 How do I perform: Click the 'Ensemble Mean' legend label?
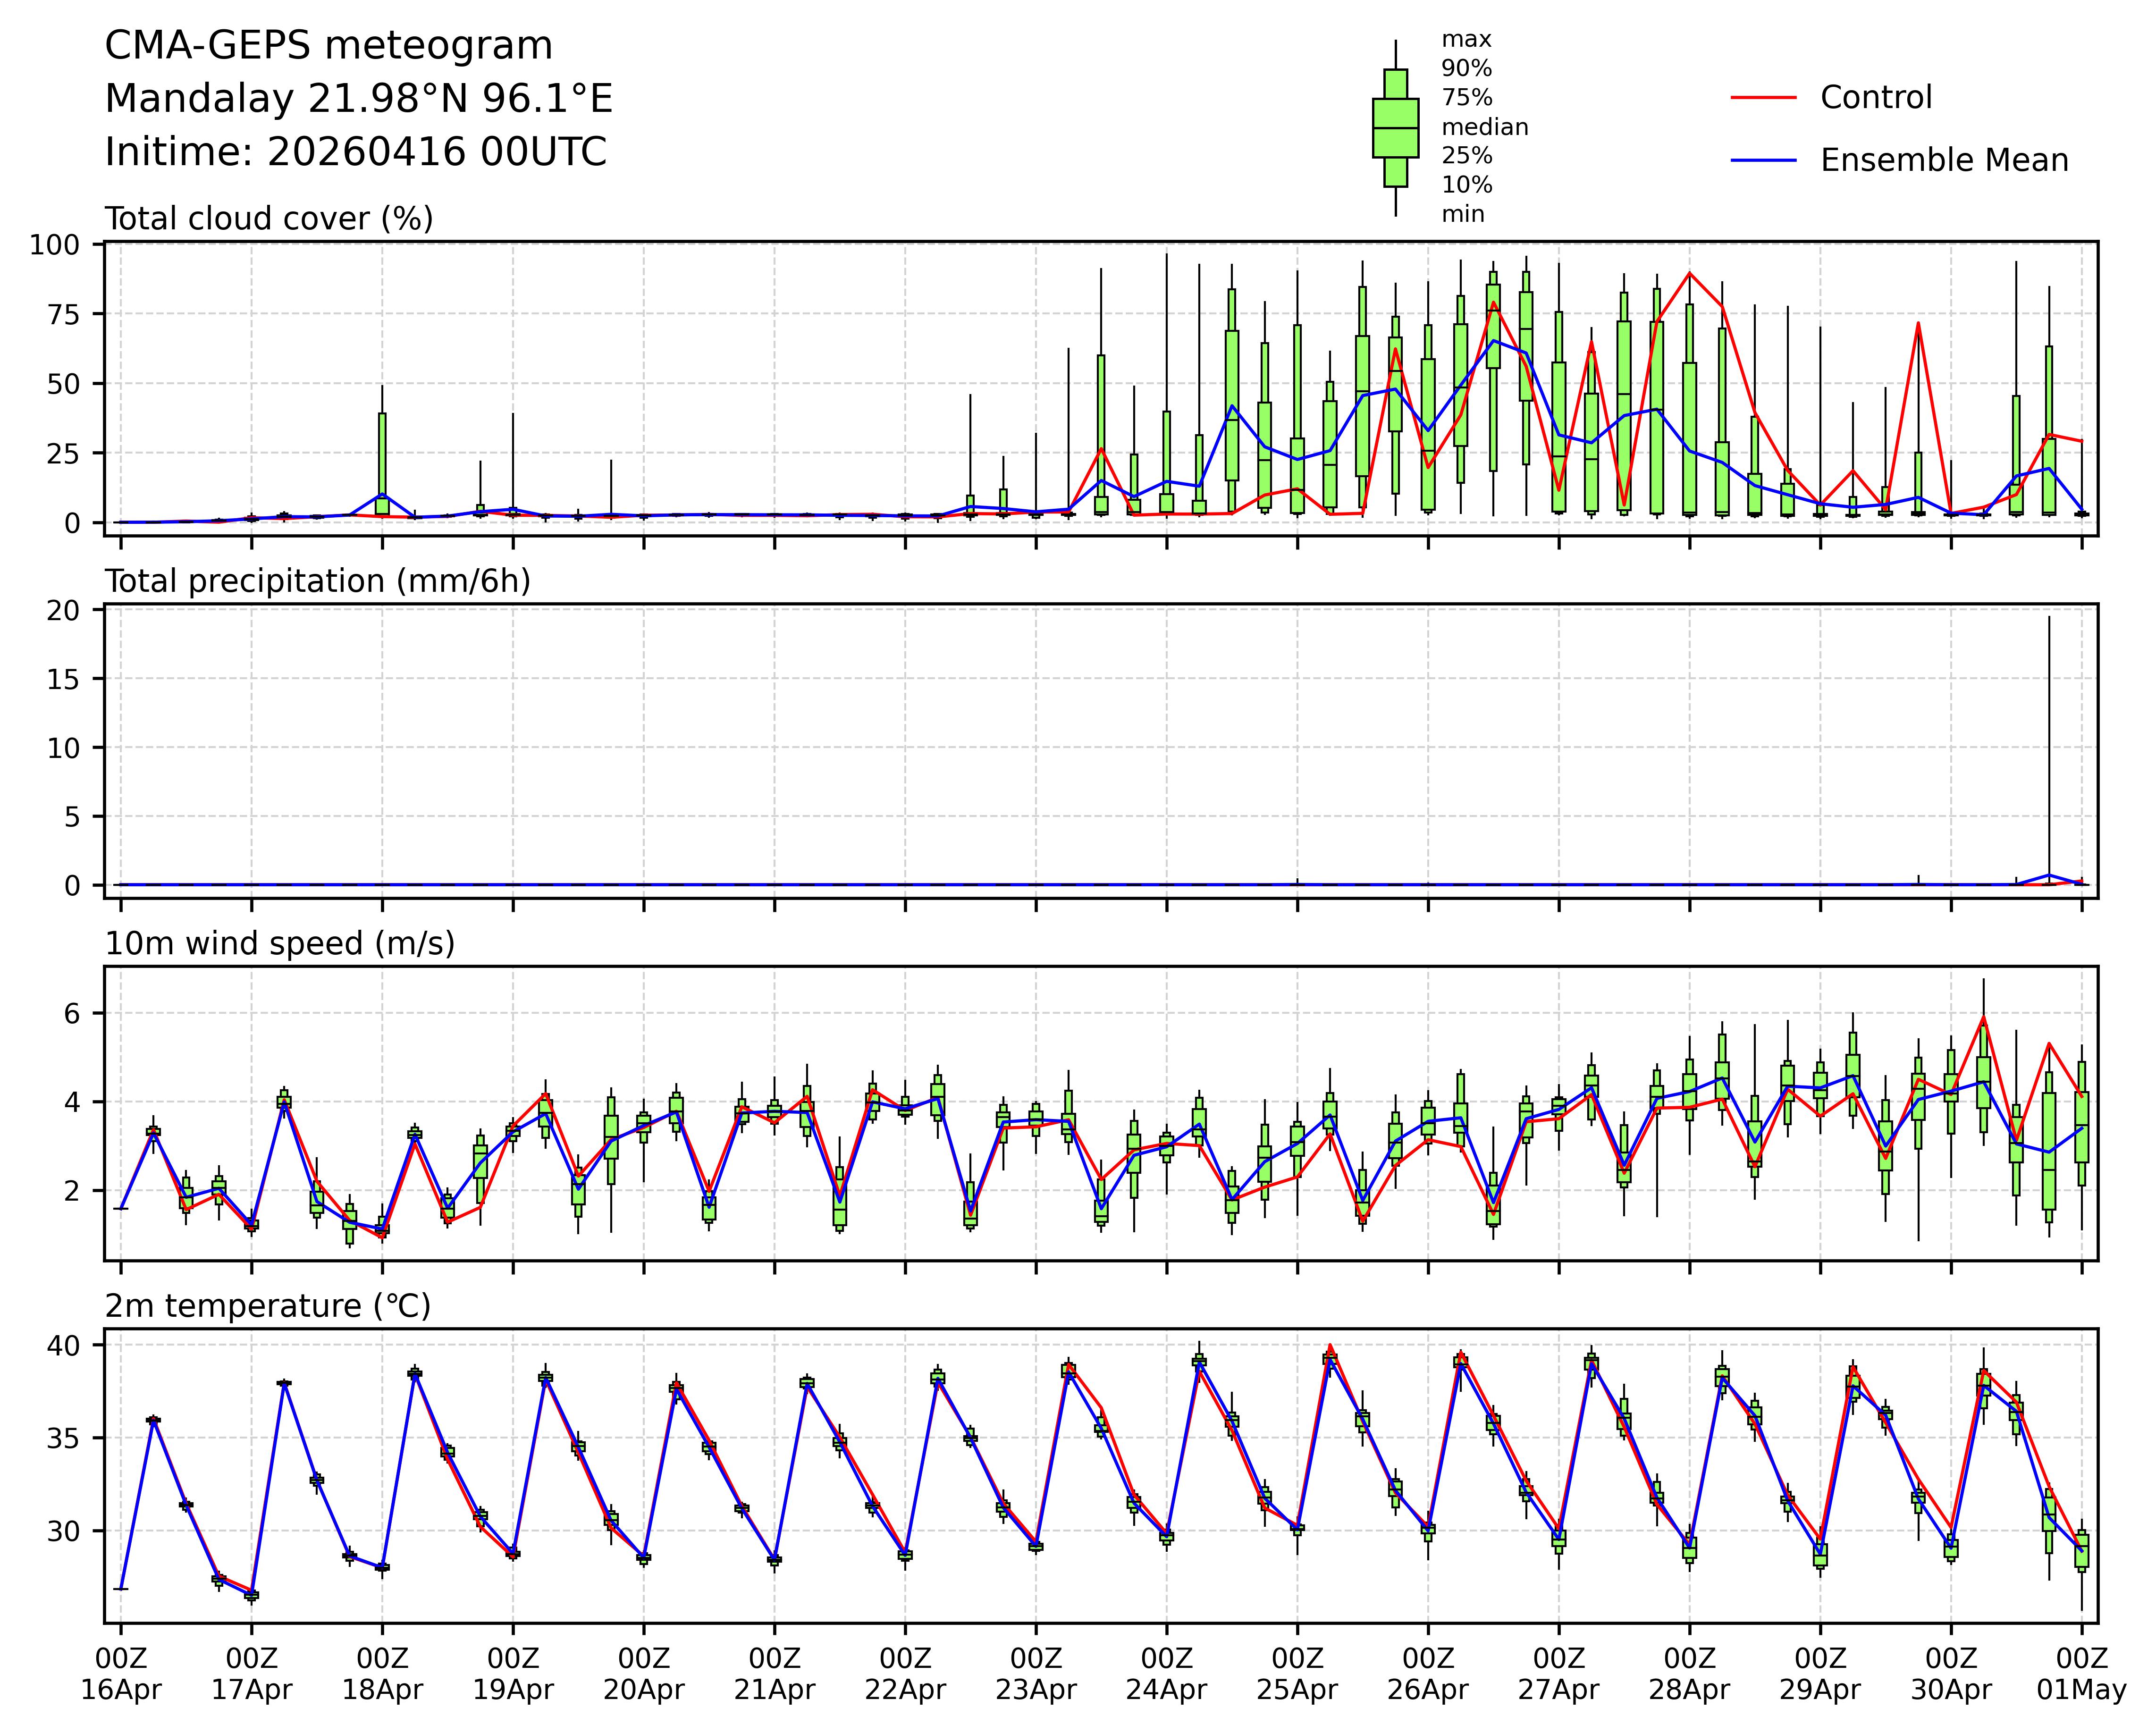click(x=1943, y=160)
